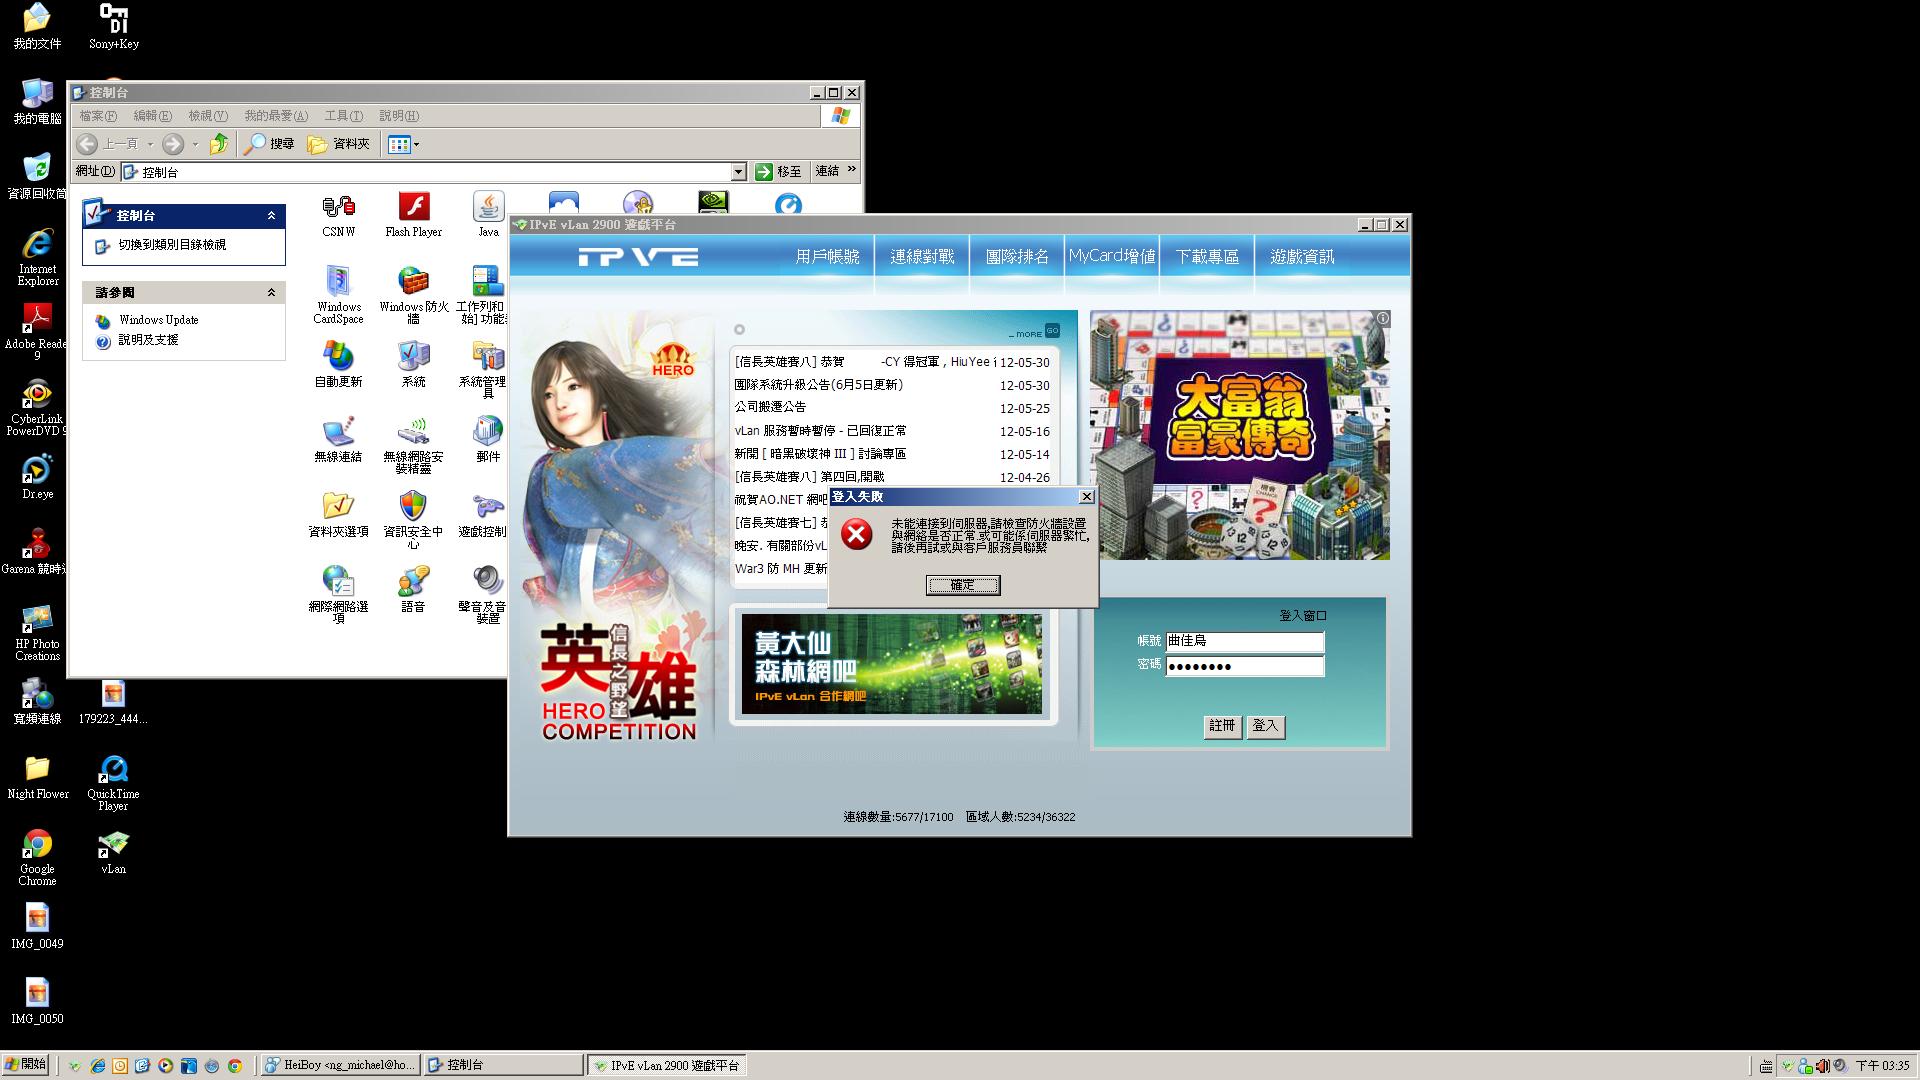Click the 帳號 account input field
The image size is (1920, 1080).
(1244, 641)
